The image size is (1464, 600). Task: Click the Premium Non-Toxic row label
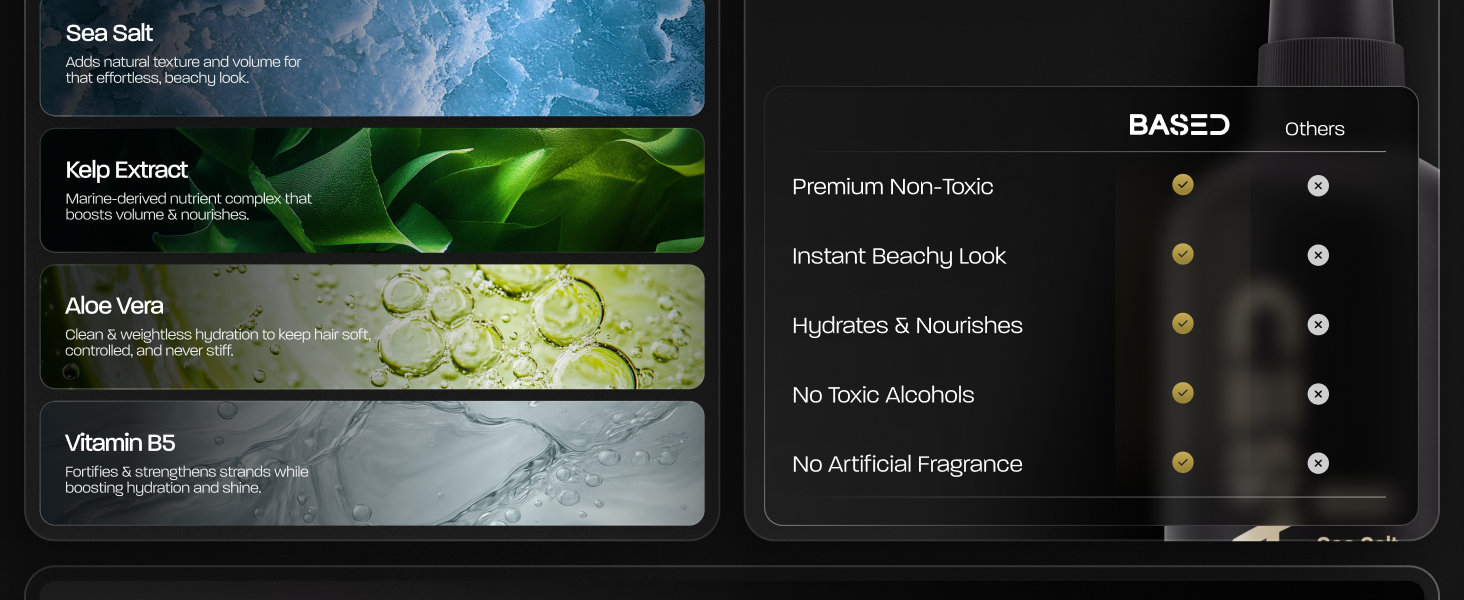pyautogui.click(x=892, y=187)
